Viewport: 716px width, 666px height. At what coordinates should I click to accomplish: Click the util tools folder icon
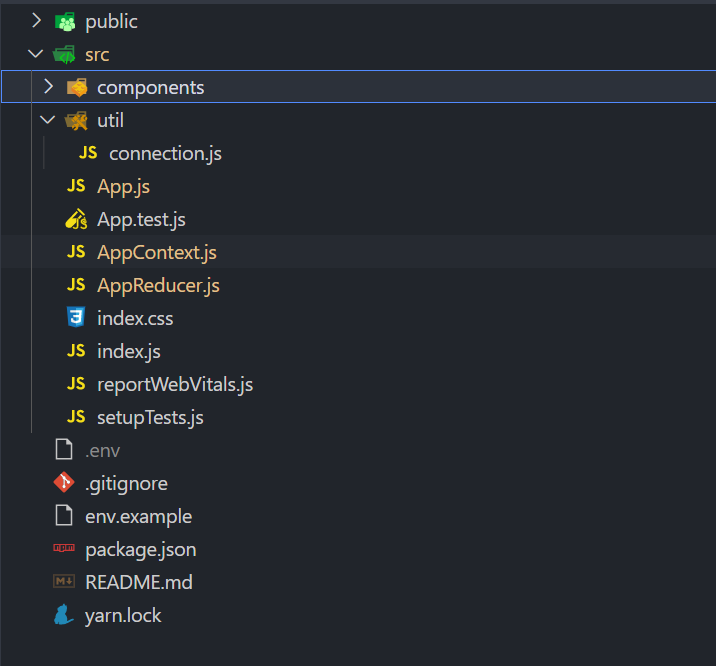[x=76, y=121]
